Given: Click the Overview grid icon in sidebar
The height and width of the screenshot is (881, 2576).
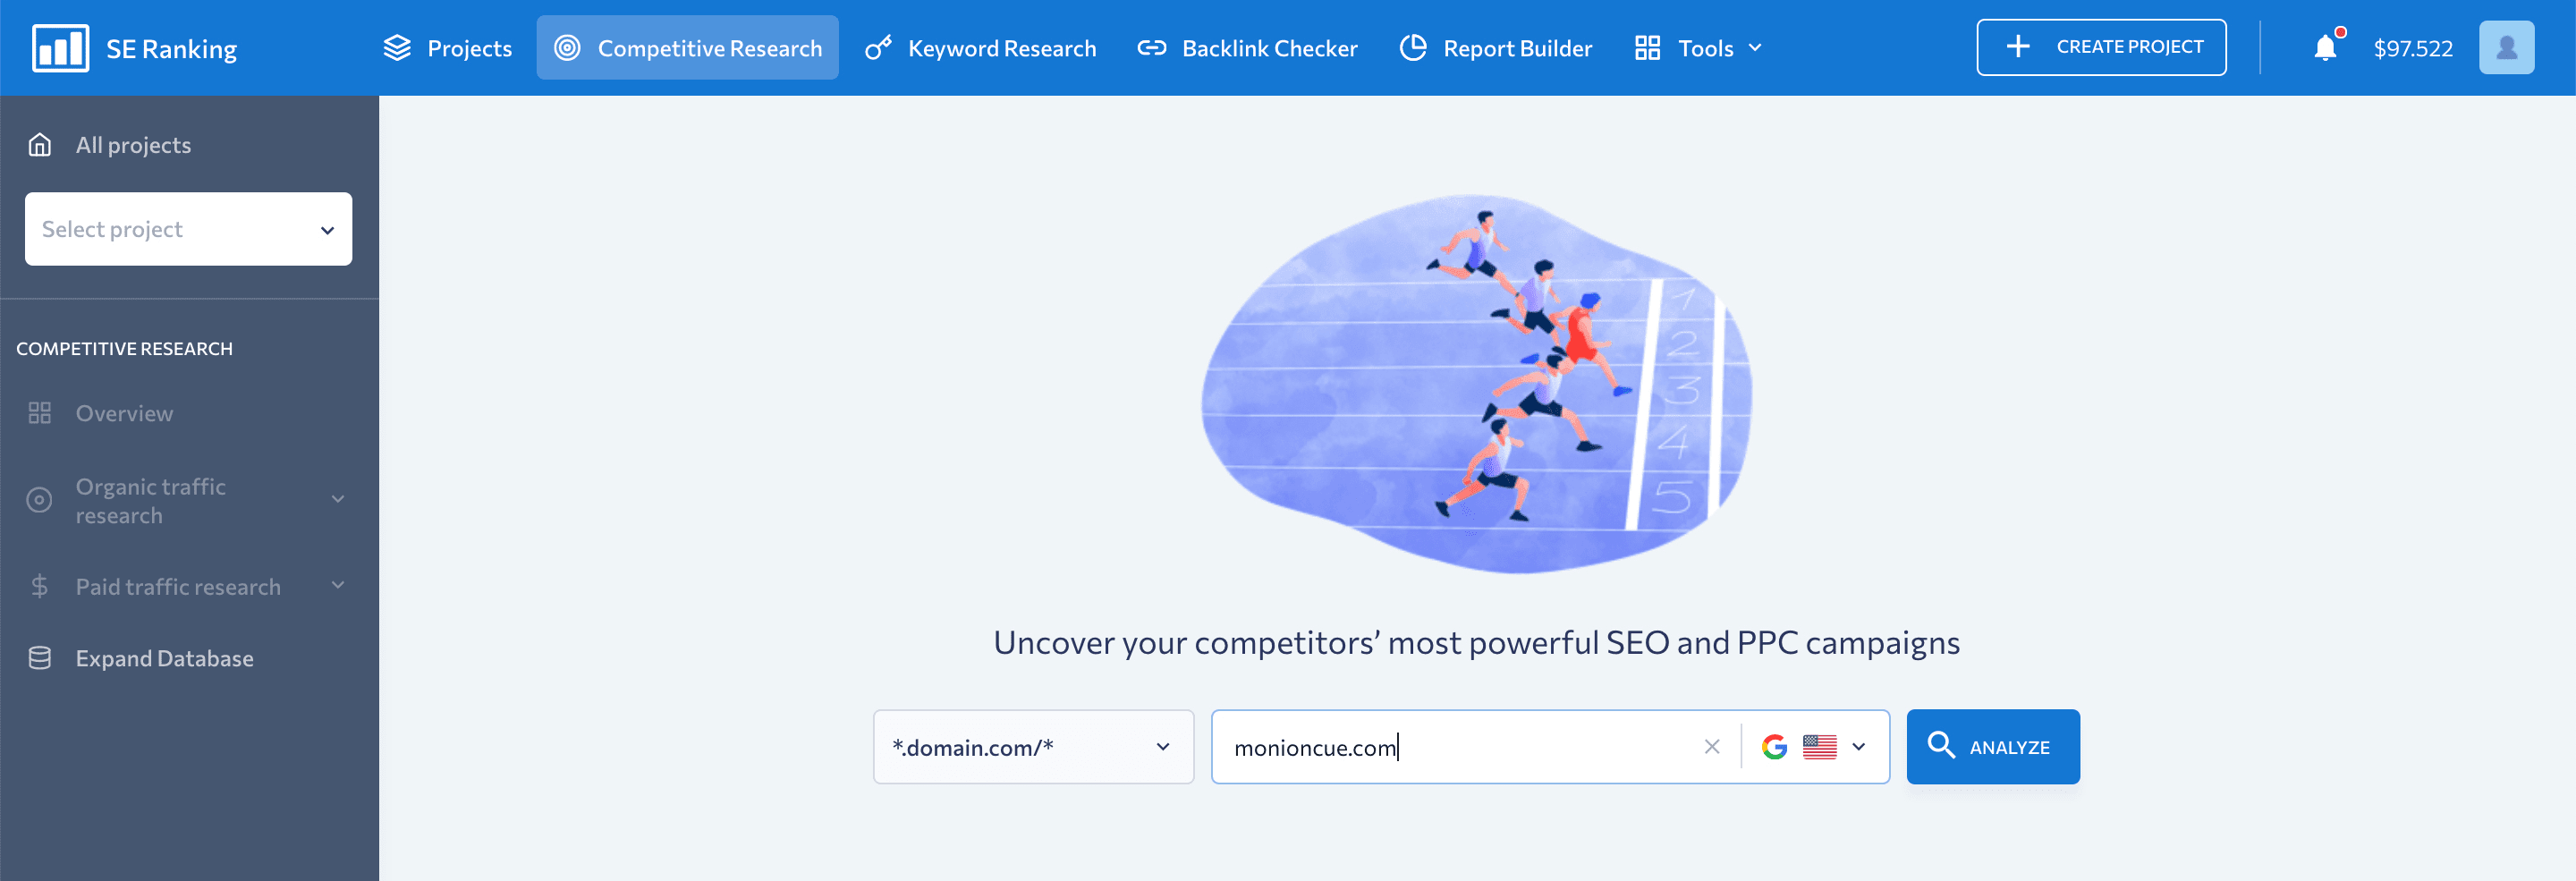Looking at the screenshot, I should [x=40, y=413].
